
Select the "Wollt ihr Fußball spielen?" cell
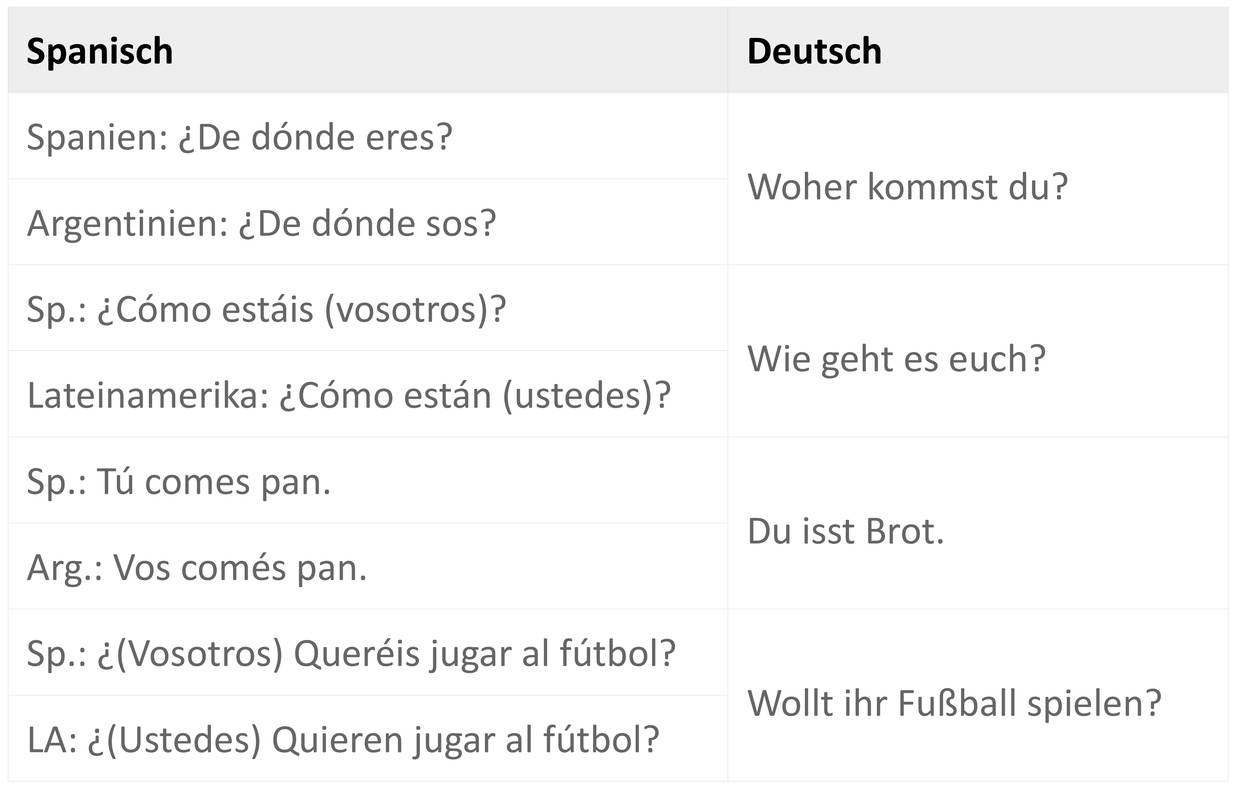pyautogui.click(x=954, y=702)
